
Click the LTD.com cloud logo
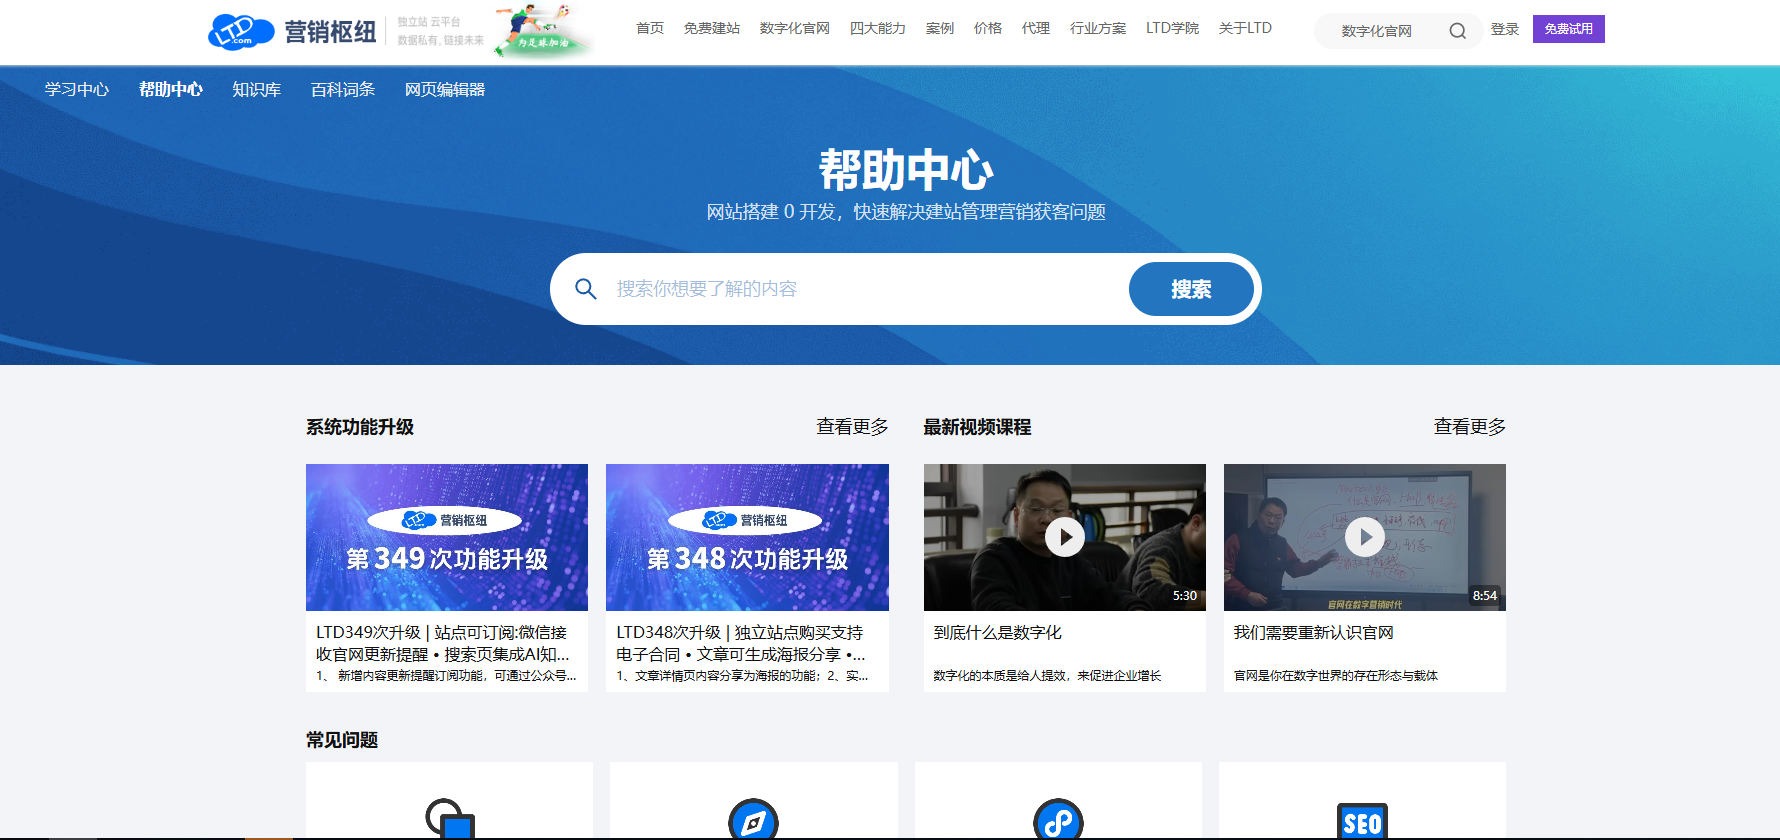click(x=241, y=31)
